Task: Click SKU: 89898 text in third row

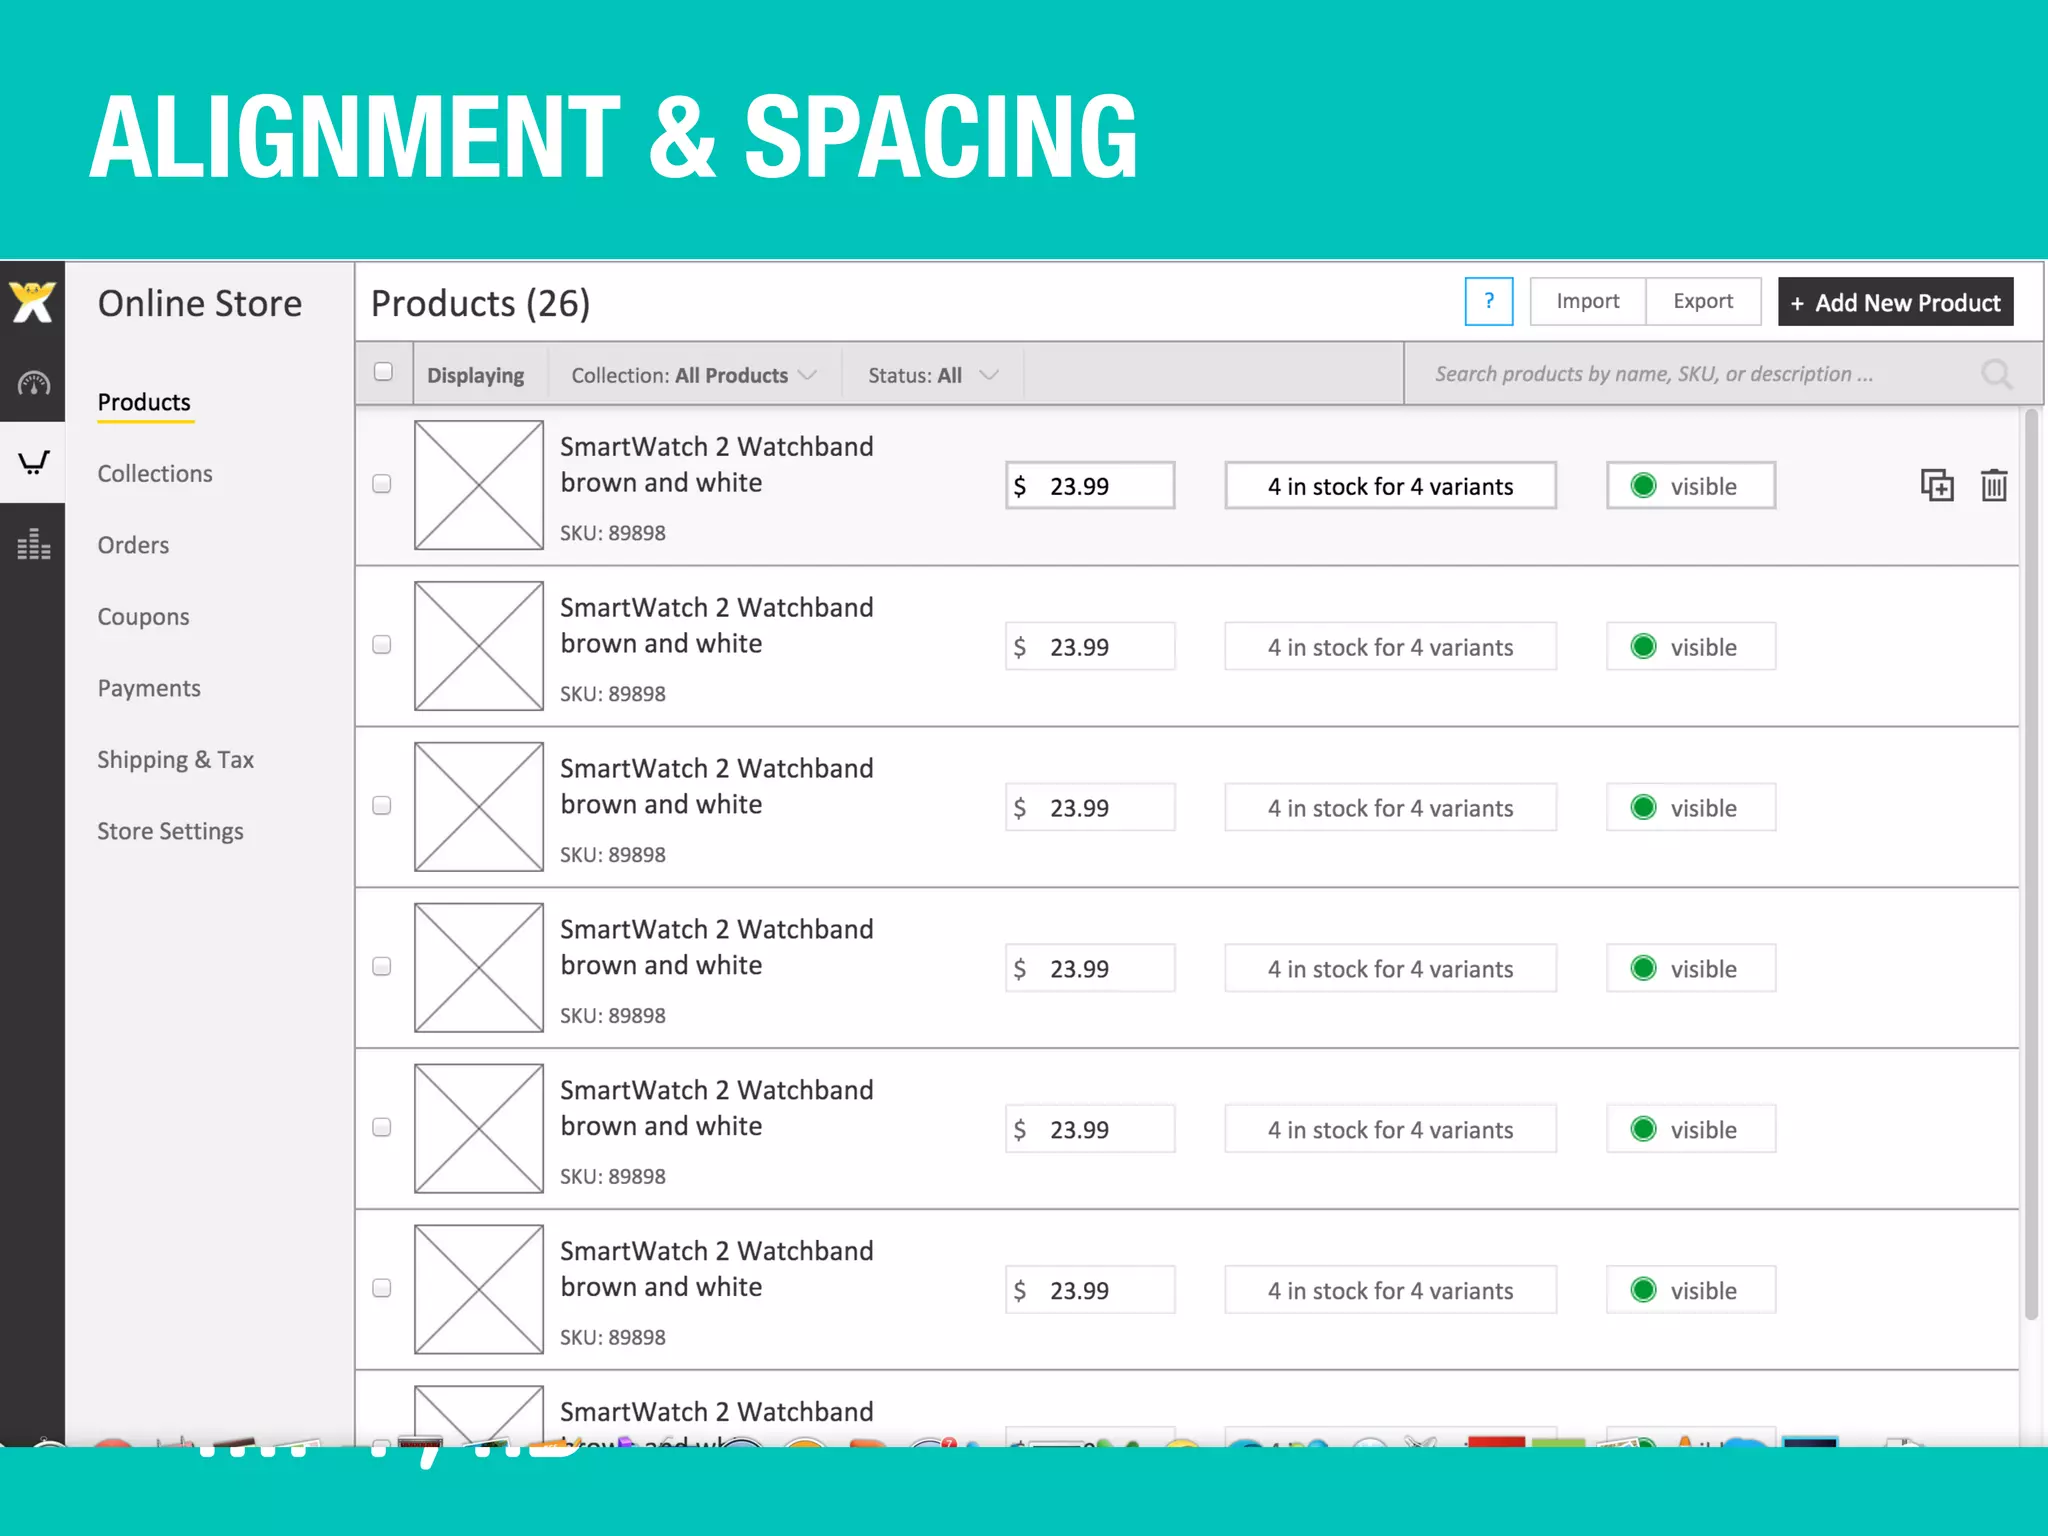Action: point(613,855)
